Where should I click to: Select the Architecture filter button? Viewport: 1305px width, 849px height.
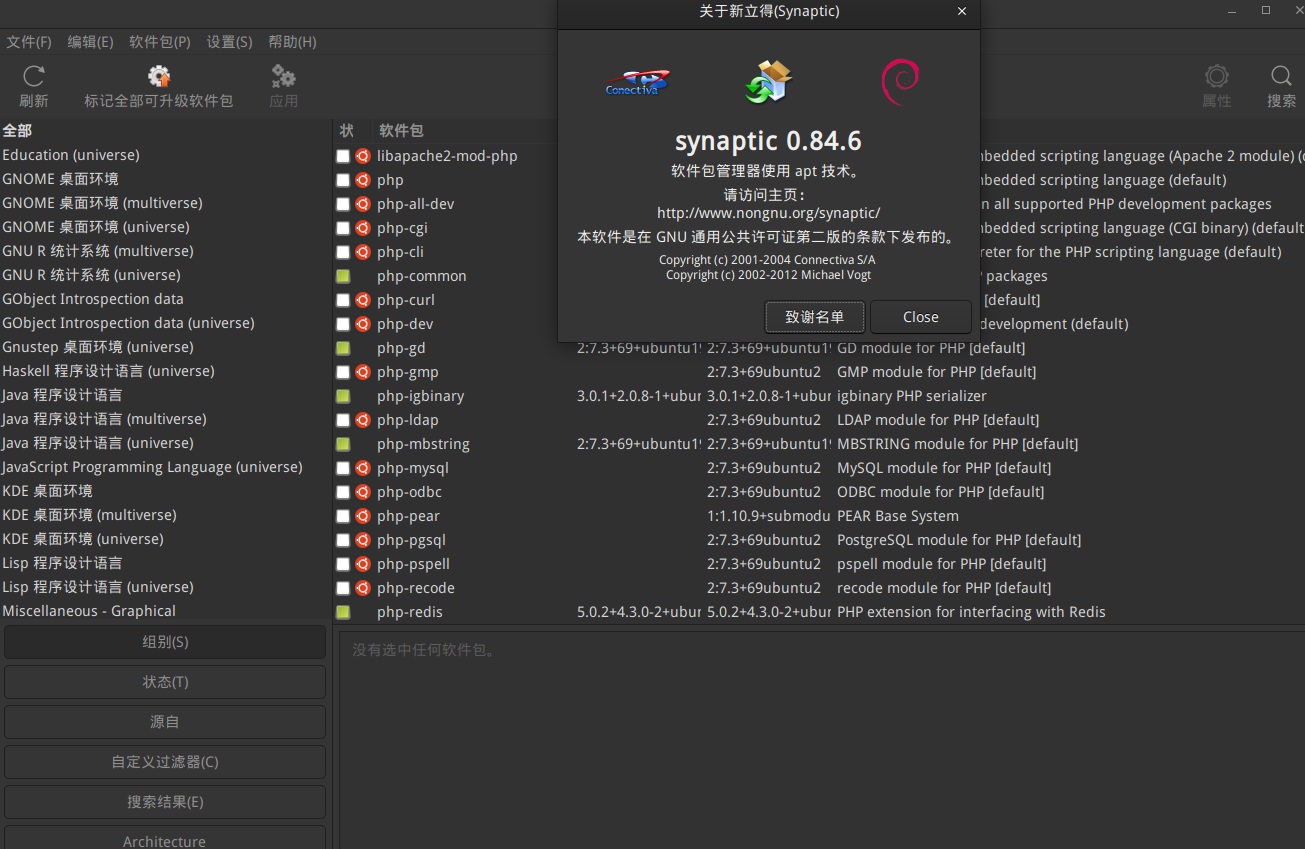coord(165,838)
